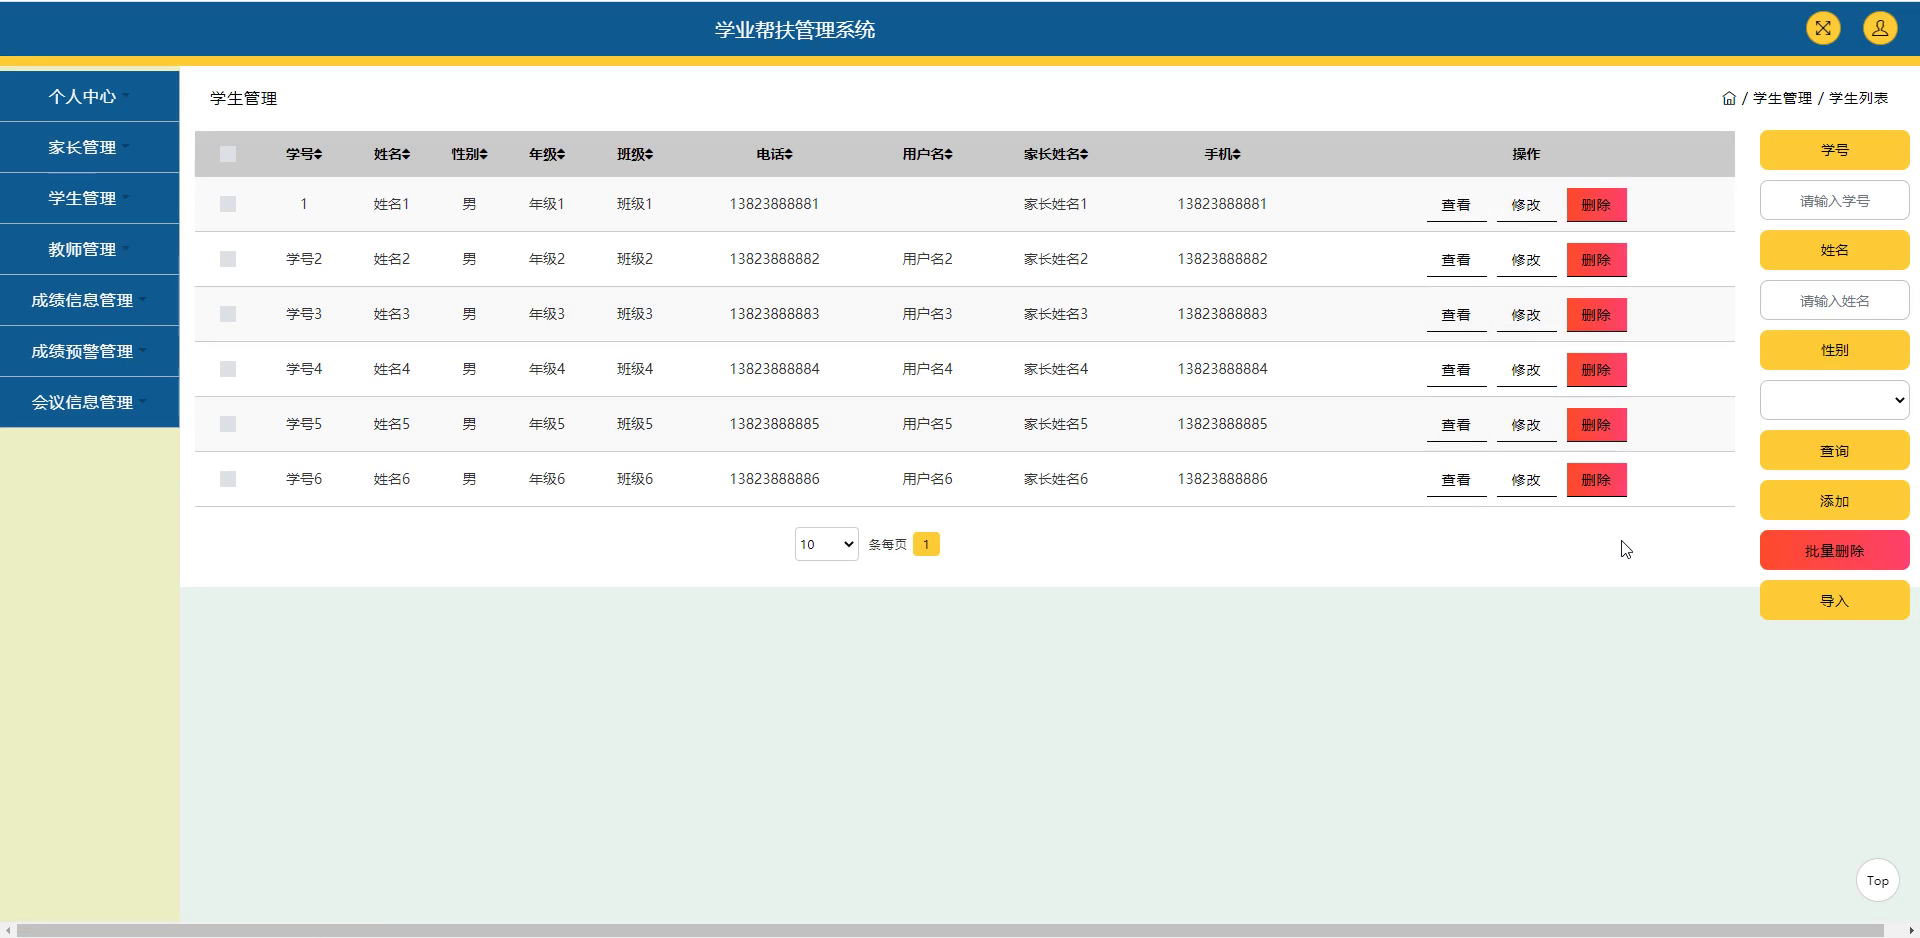Sort table by 用户名 column arrows
The height and width of the screenshot is (938, 1920).
[949, 154]
